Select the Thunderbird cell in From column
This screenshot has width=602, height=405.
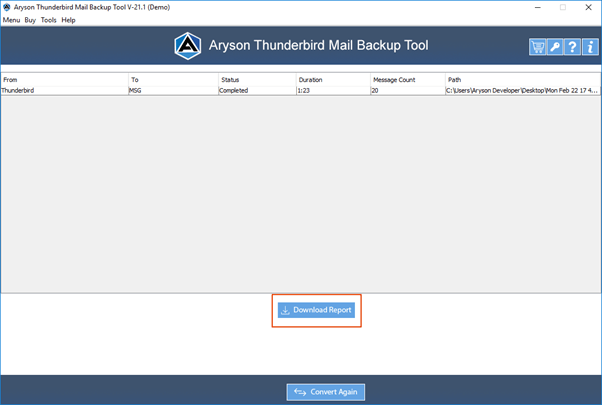tap(64, 91)
